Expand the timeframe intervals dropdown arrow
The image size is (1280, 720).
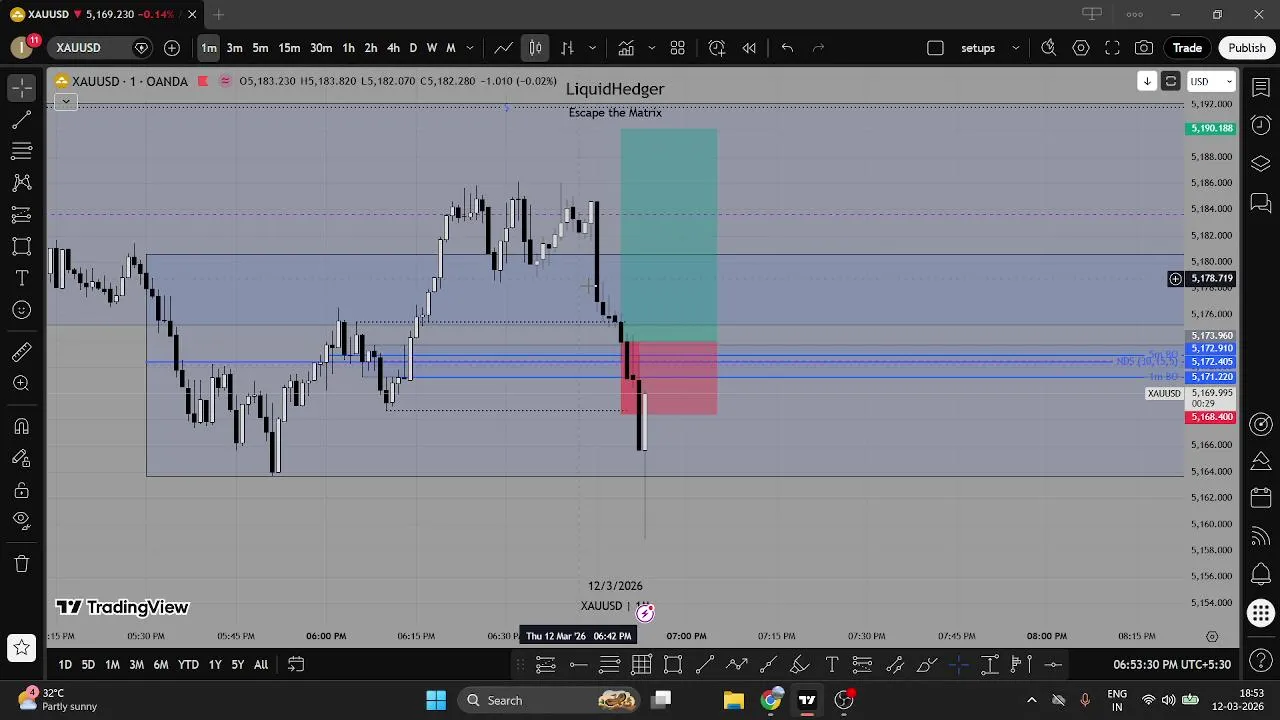[470, 48]
